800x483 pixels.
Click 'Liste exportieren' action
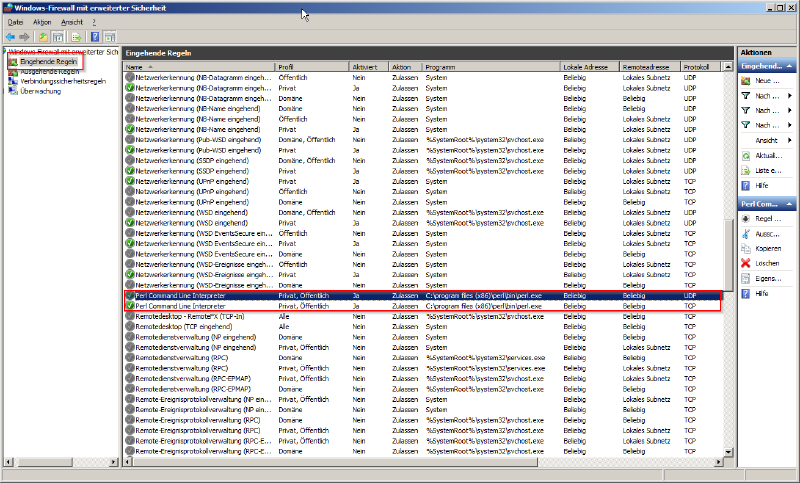click(x=746, y=170)
